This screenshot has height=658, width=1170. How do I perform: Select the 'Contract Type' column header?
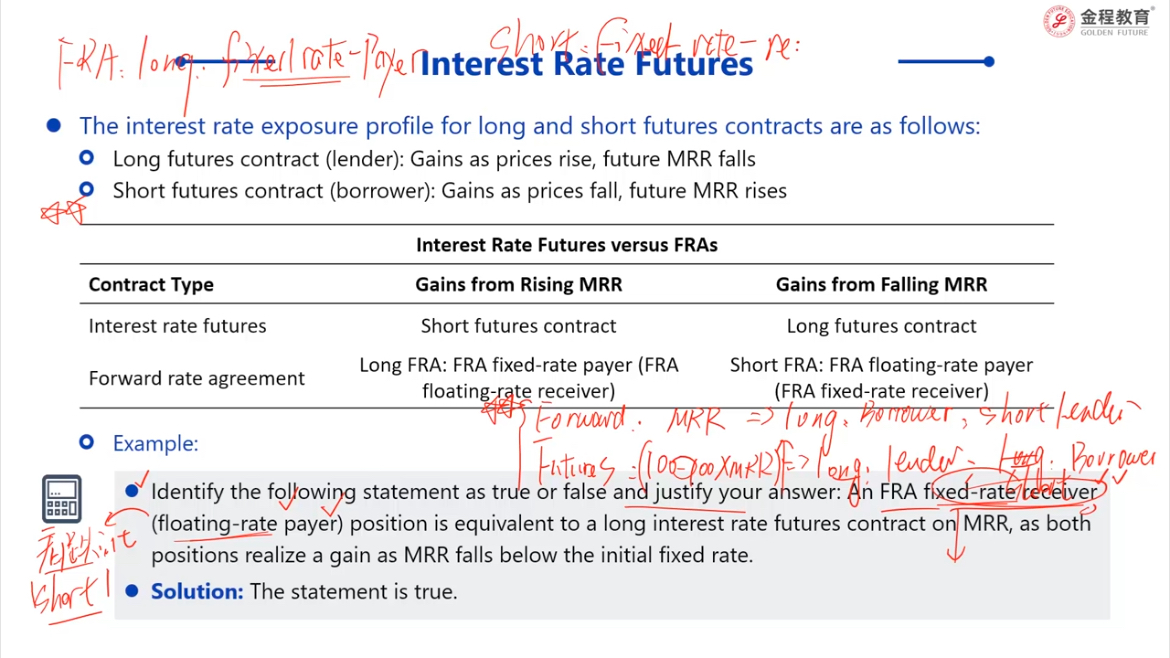pyautogui.click(x=151, y=284)
